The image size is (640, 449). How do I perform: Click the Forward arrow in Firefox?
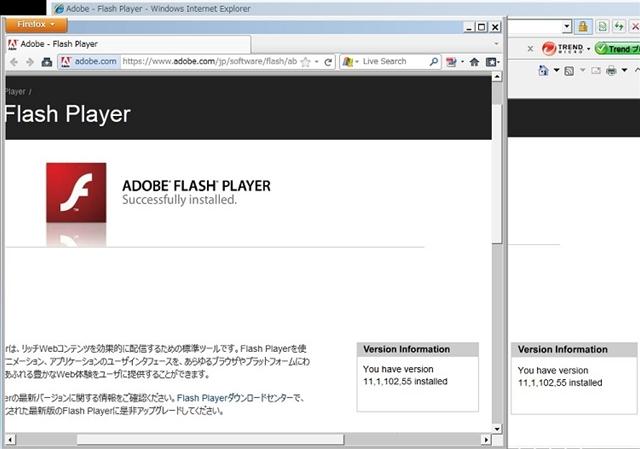click(30, 62)
